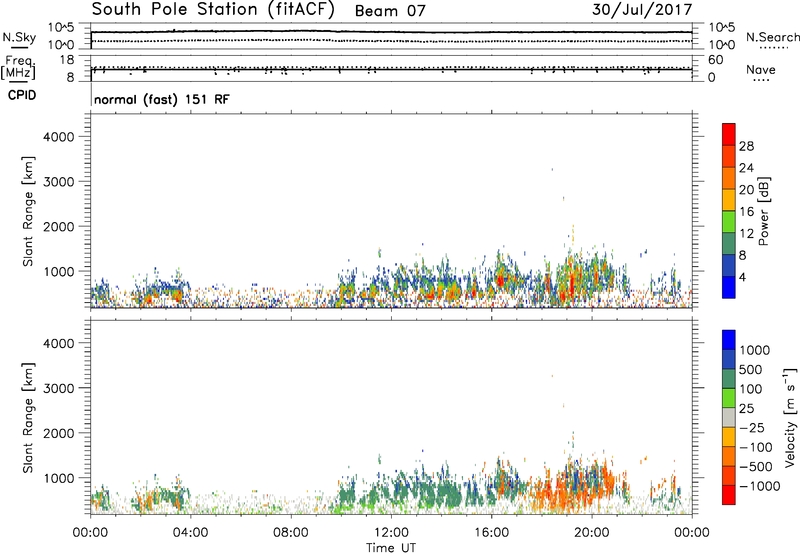The width and height of the screenshot is (800, 554).
Task: Click the 'Power [dB]' colorbar title
Action: tap(764, 211)
